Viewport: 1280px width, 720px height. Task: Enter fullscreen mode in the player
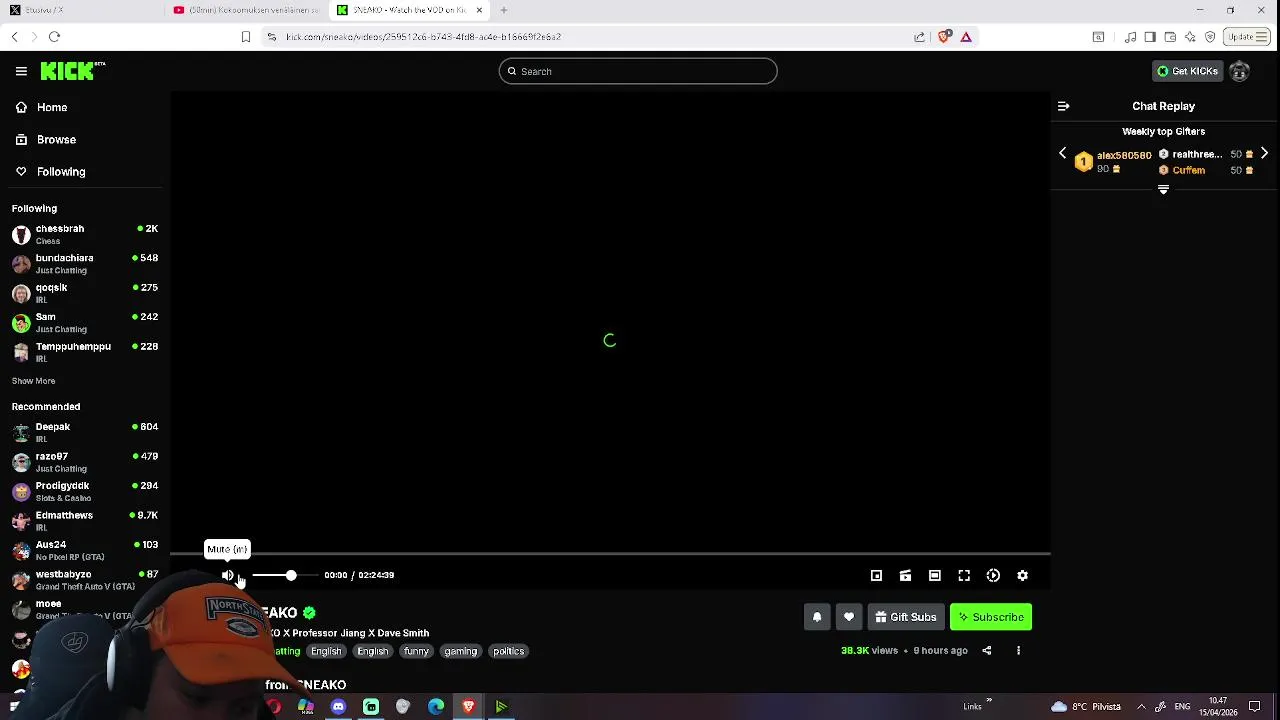964,575
